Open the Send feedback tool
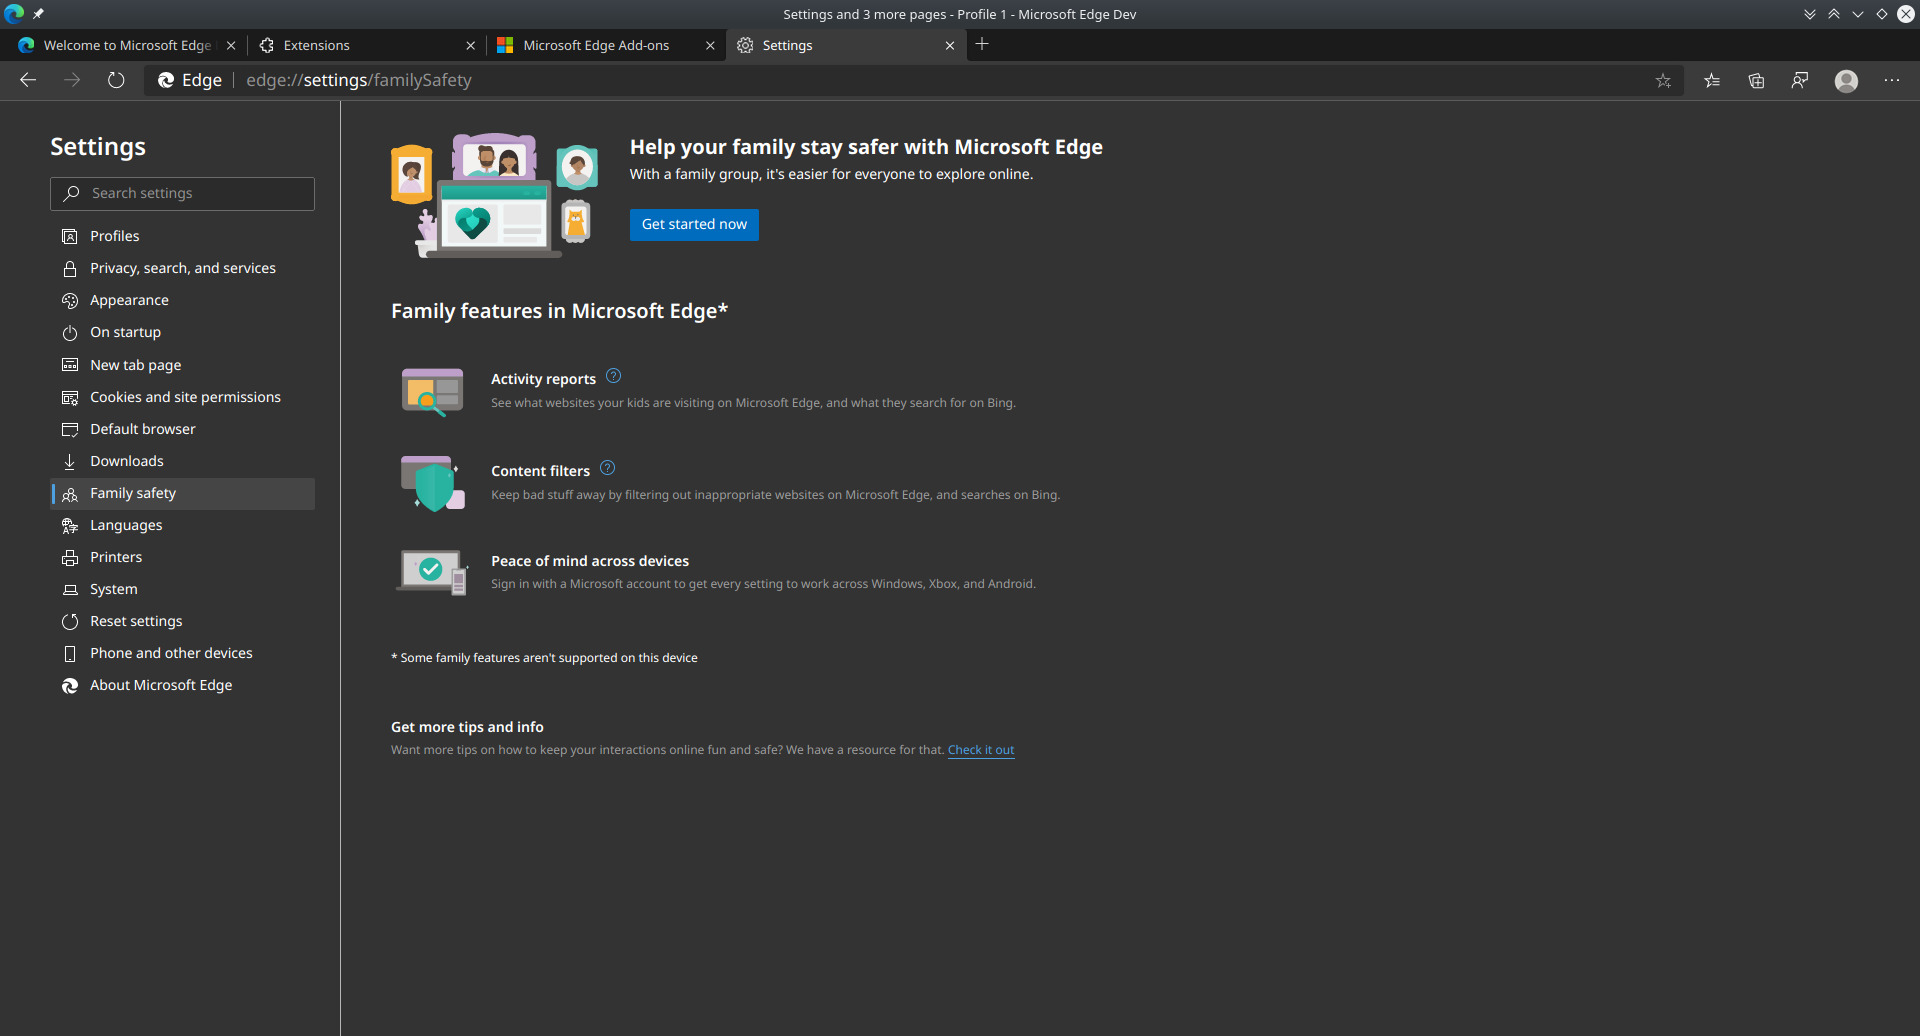Viewport: 1920px width, 1036px height. coord(1800,80)
